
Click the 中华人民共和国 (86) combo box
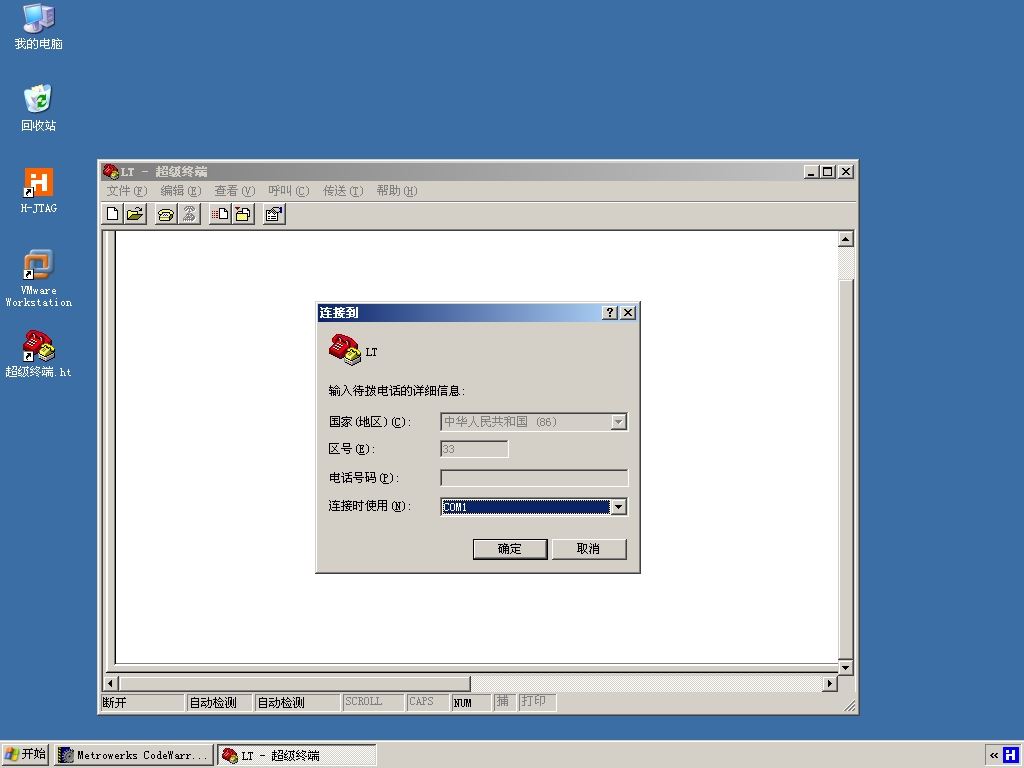coord(534,422)
